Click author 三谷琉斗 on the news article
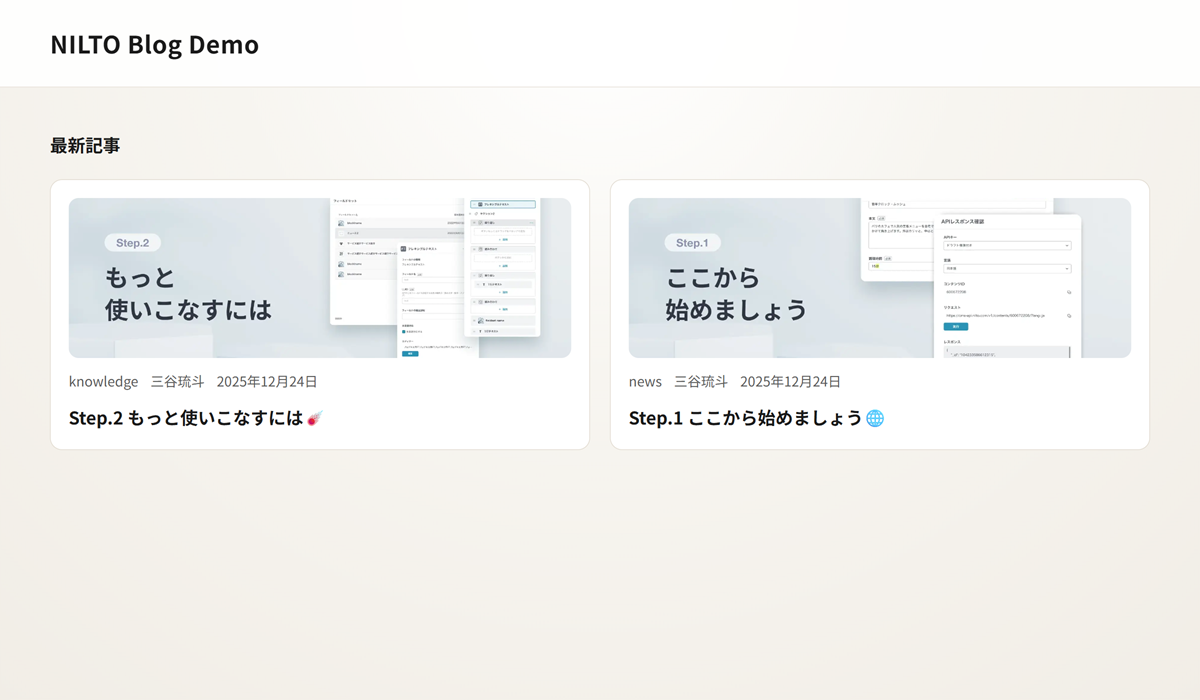This screenshot has width=1200, height=700. click(700, 381)
